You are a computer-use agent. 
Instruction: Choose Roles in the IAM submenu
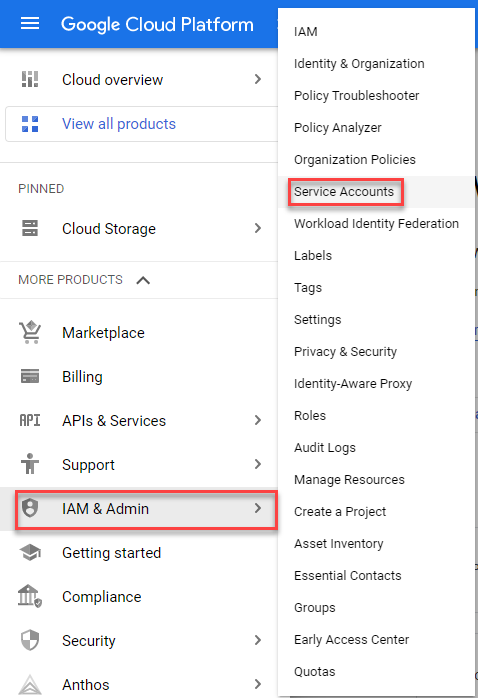coord(310,416)
